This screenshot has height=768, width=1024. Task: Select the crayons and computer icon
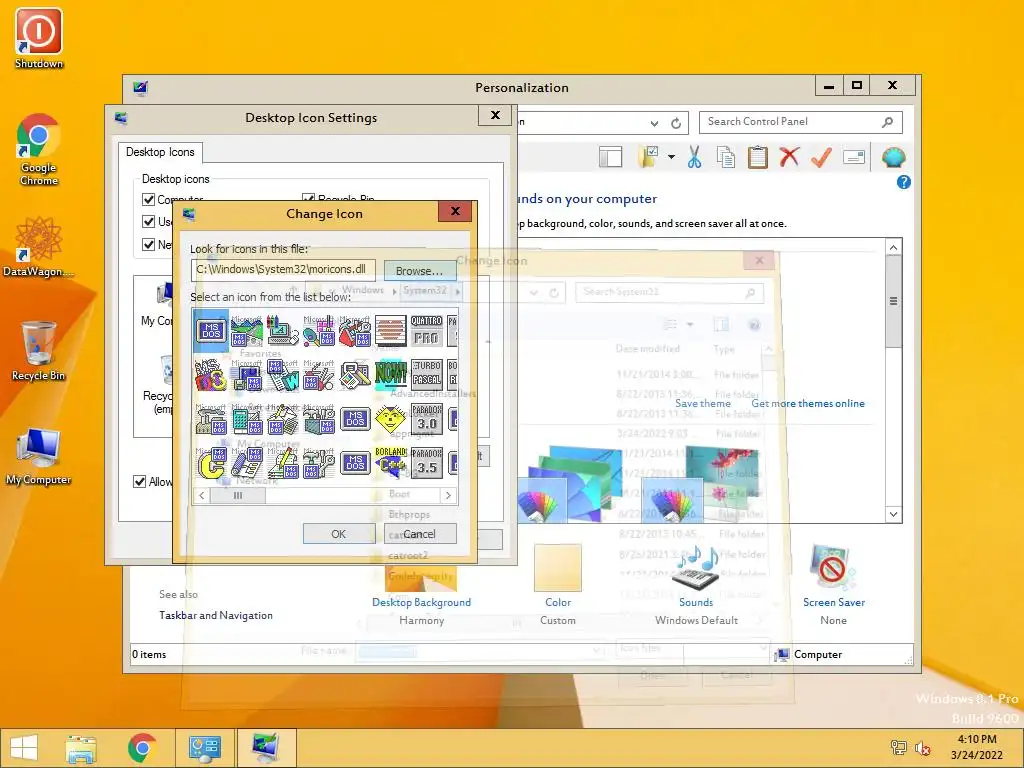click(283, 330)
